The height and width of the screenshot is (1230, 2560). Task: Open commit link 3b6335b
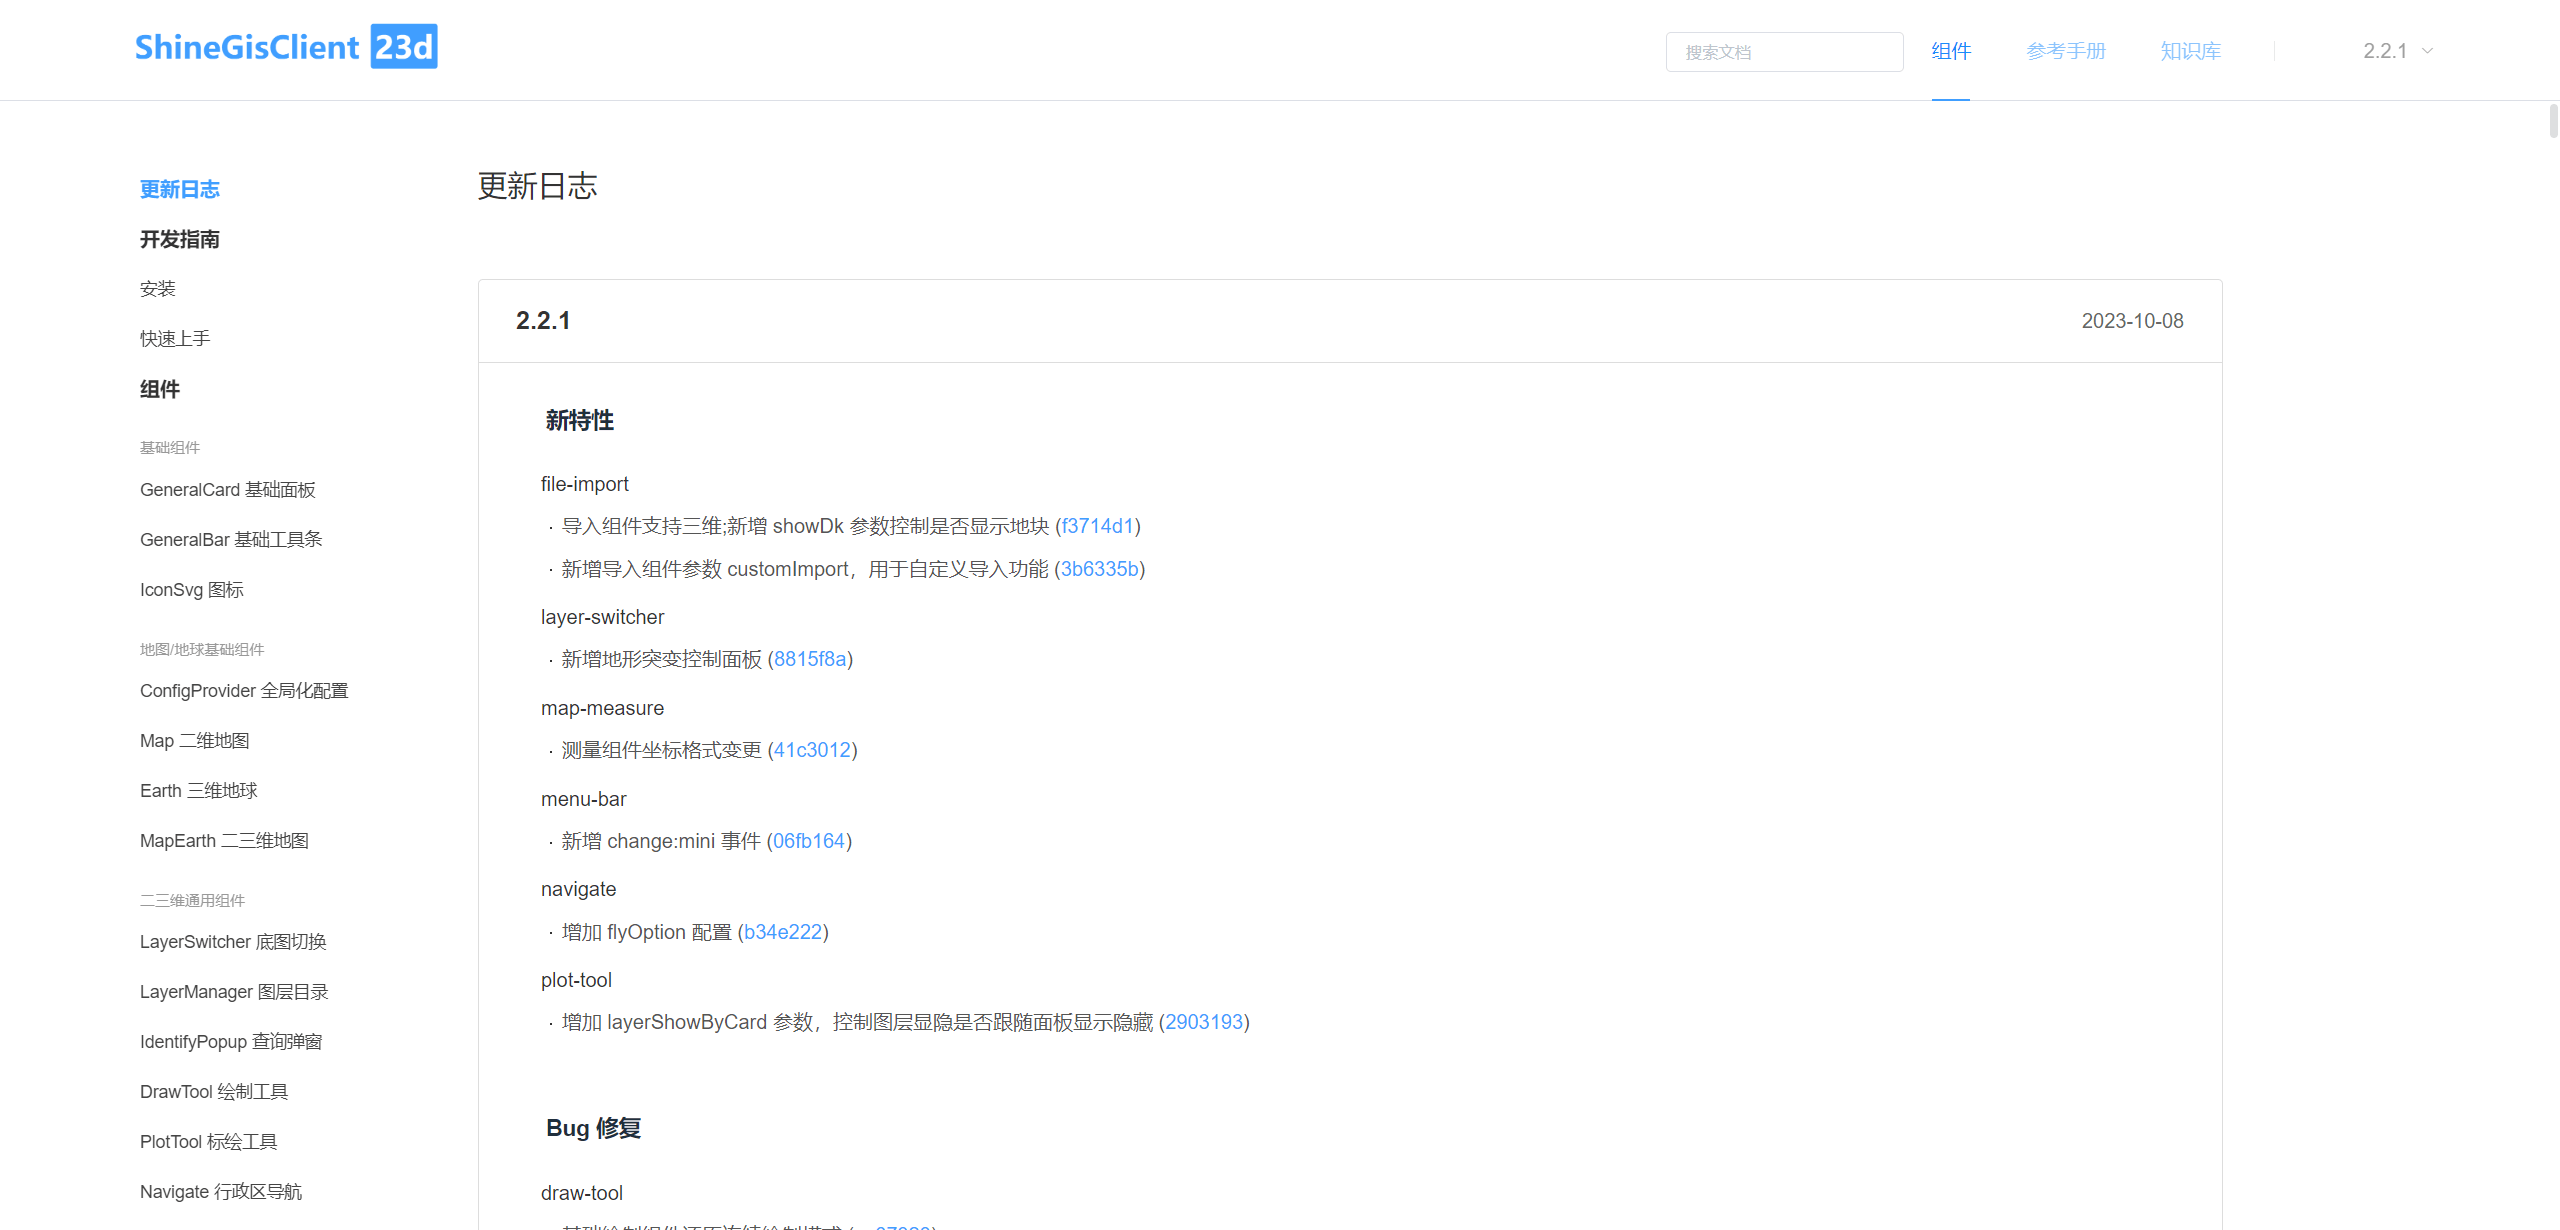(x=1099, y=569)
